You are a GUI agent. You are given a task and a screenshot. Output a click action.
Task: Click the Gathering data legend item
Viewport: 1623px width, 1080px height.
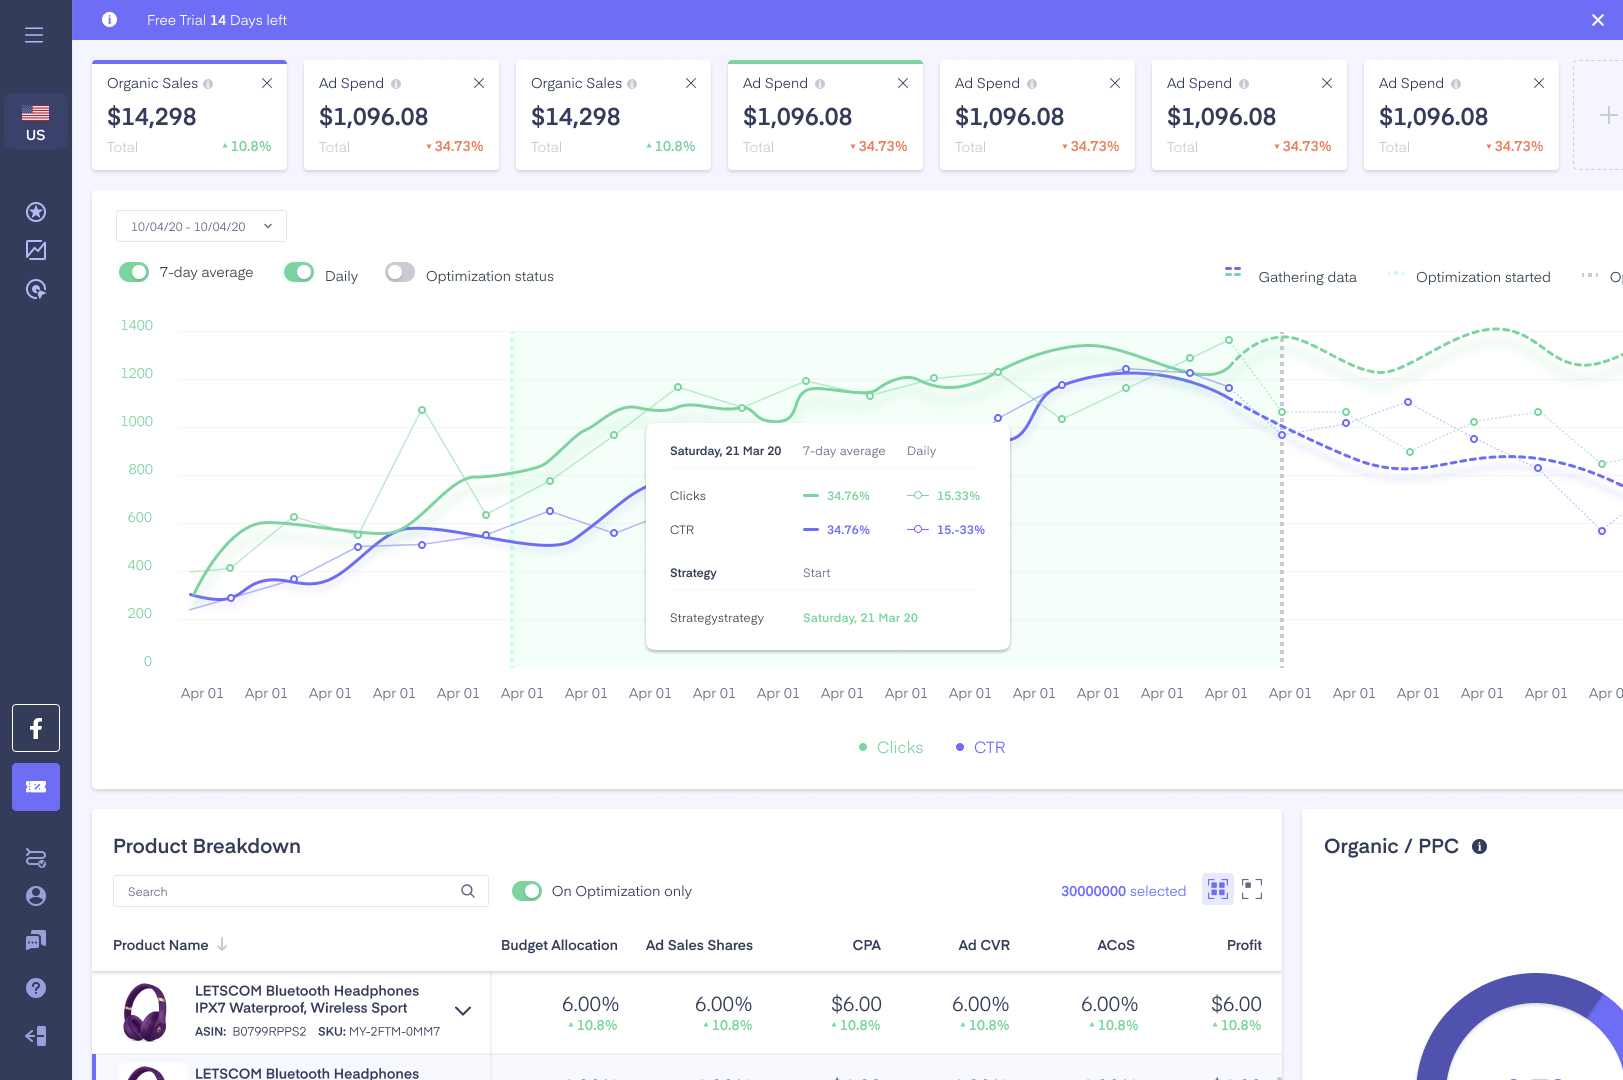click(1291, 277)
